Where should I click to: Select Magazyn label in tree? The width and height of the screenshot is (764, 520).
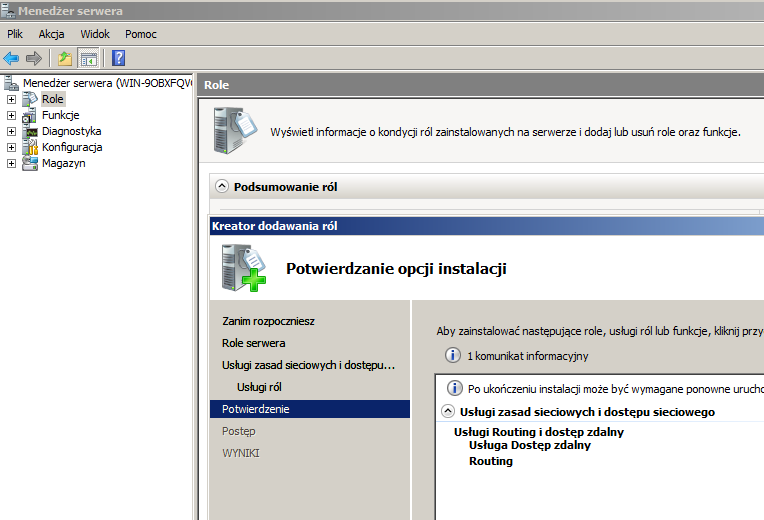[x=63, y=163]
